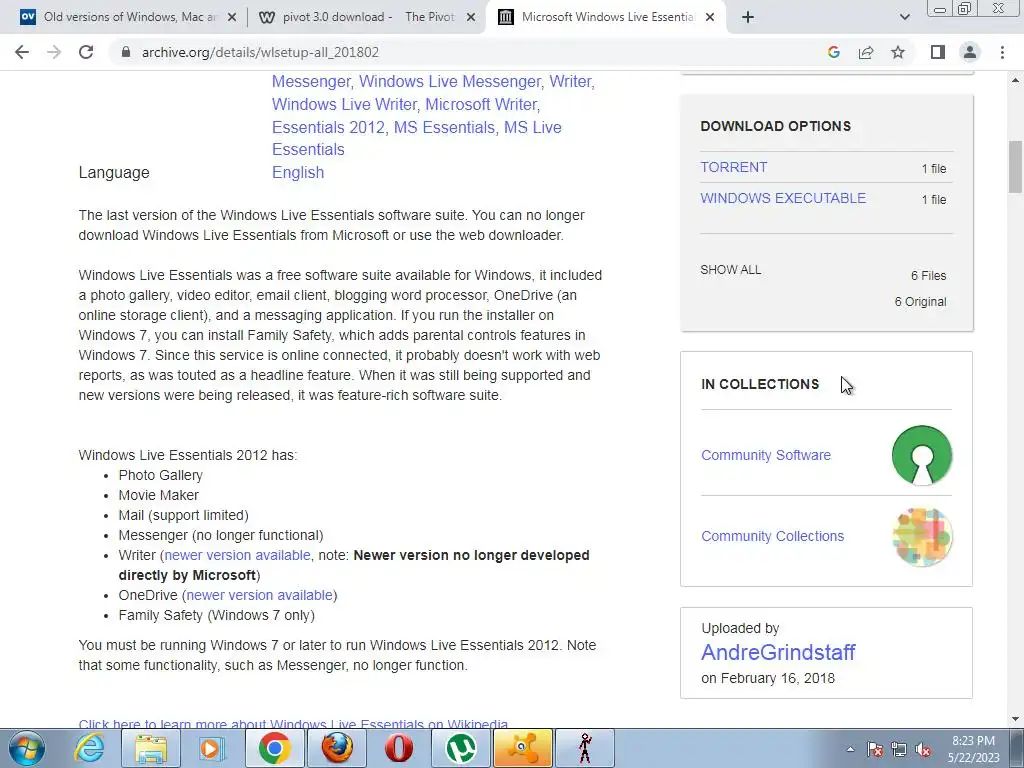This screenshot has height=768, width=1024.
Task: Open the Chrome profile menu
Action: [x=970, y=52]
